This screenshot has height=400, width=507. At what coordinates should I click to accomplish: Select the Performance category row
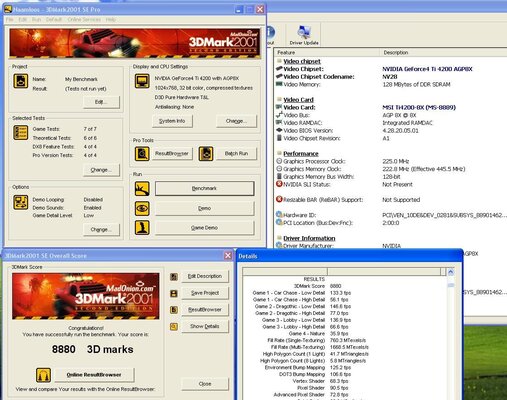(301, 154)
